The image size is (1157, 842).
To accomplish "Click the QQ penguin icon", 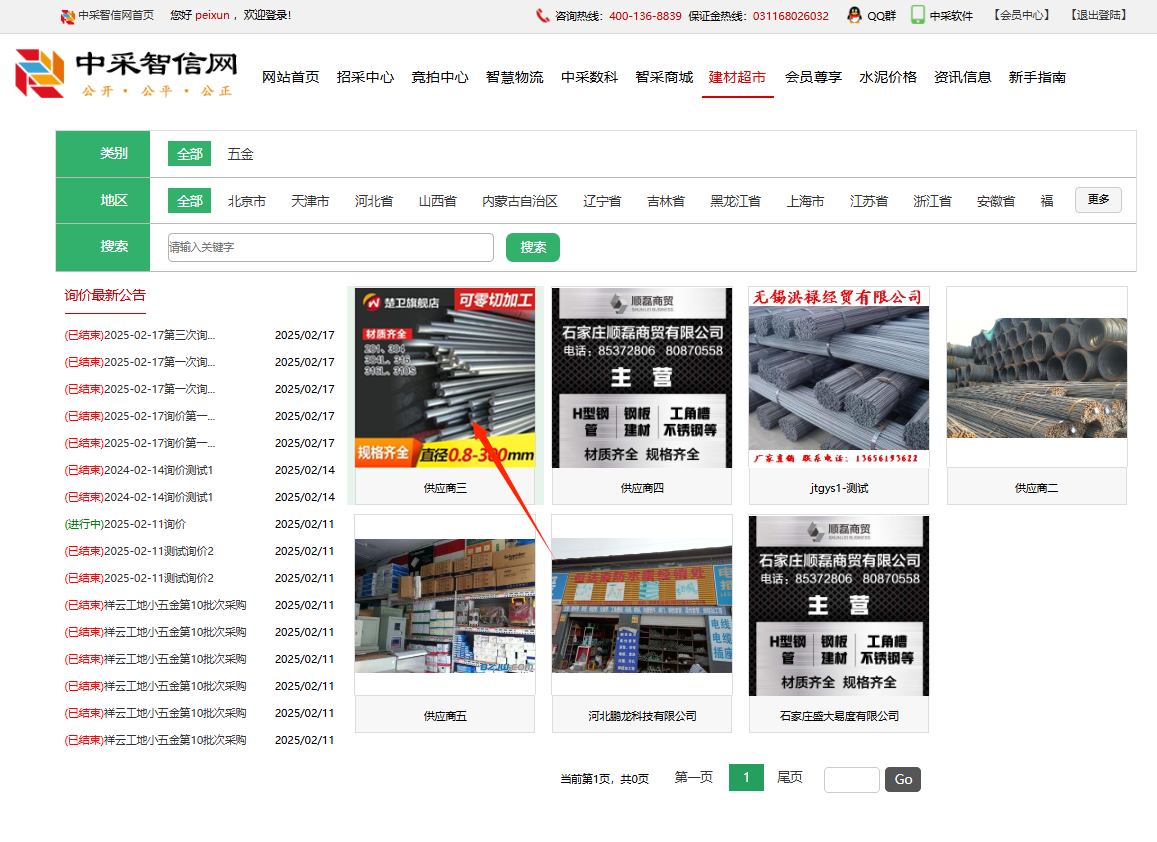I will click(x=854, y=15).
